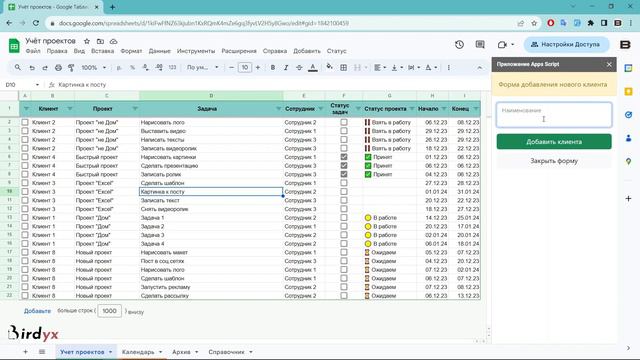Tick the column A checkbox for Задача 4 row

25,244
